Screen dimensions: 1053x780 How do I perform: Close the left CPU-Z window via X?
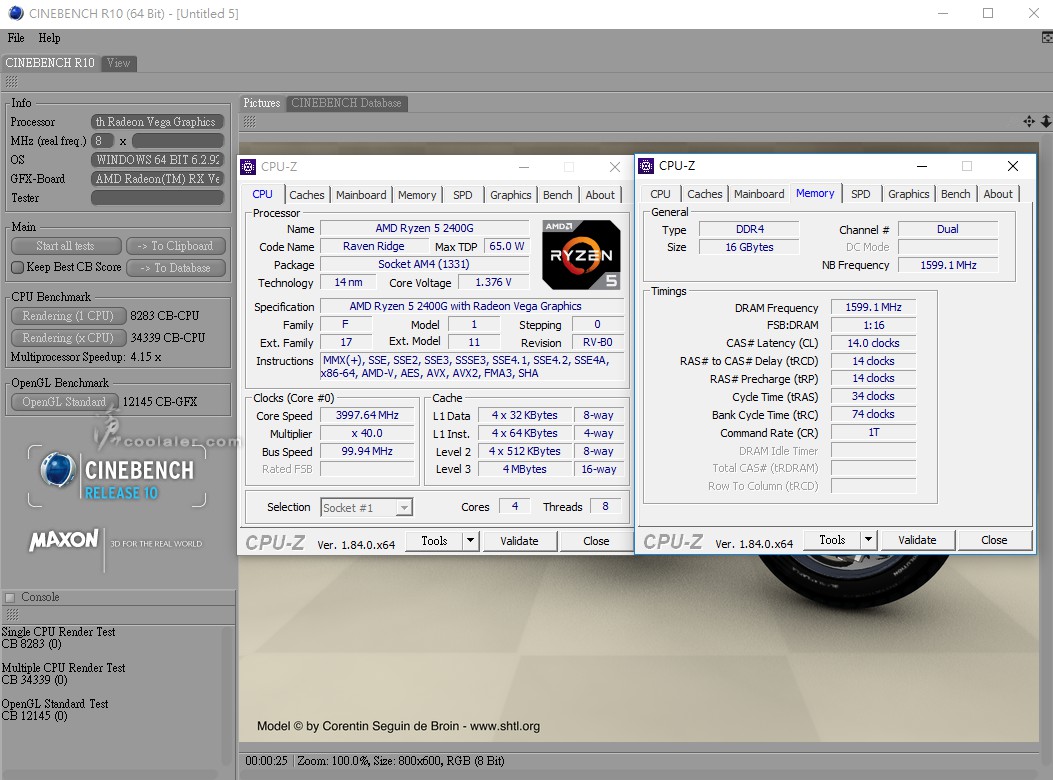(x=614, y=167)
